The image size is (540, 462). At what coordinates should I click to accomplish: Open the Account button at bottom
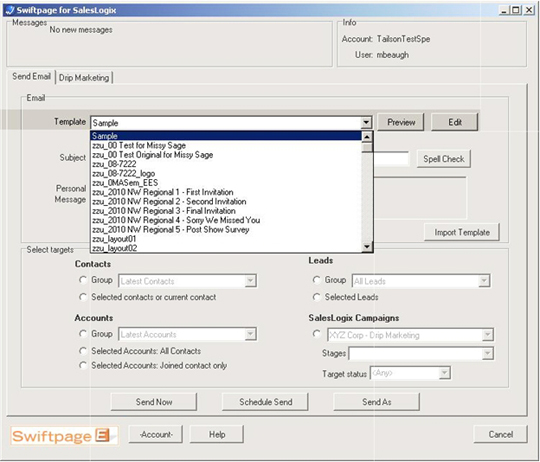[156, 434]
